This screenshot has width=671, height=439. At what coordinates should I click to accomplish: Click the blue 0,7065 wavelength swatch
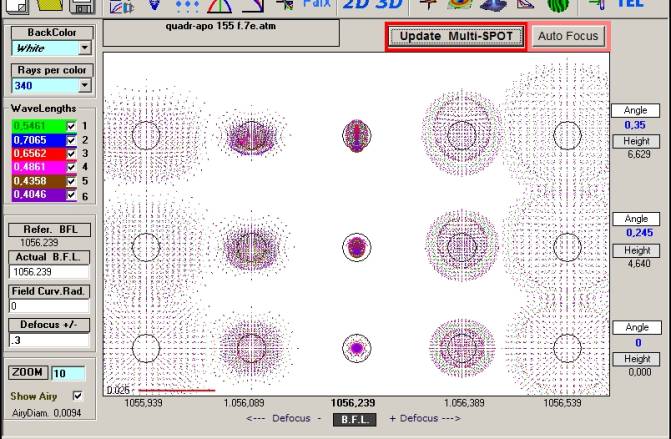click(x=39, y=140)
